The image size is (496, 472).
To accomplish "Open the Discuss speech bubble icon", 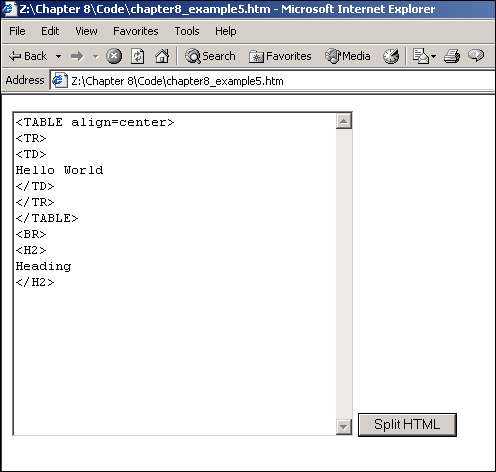I will (476, 55).
